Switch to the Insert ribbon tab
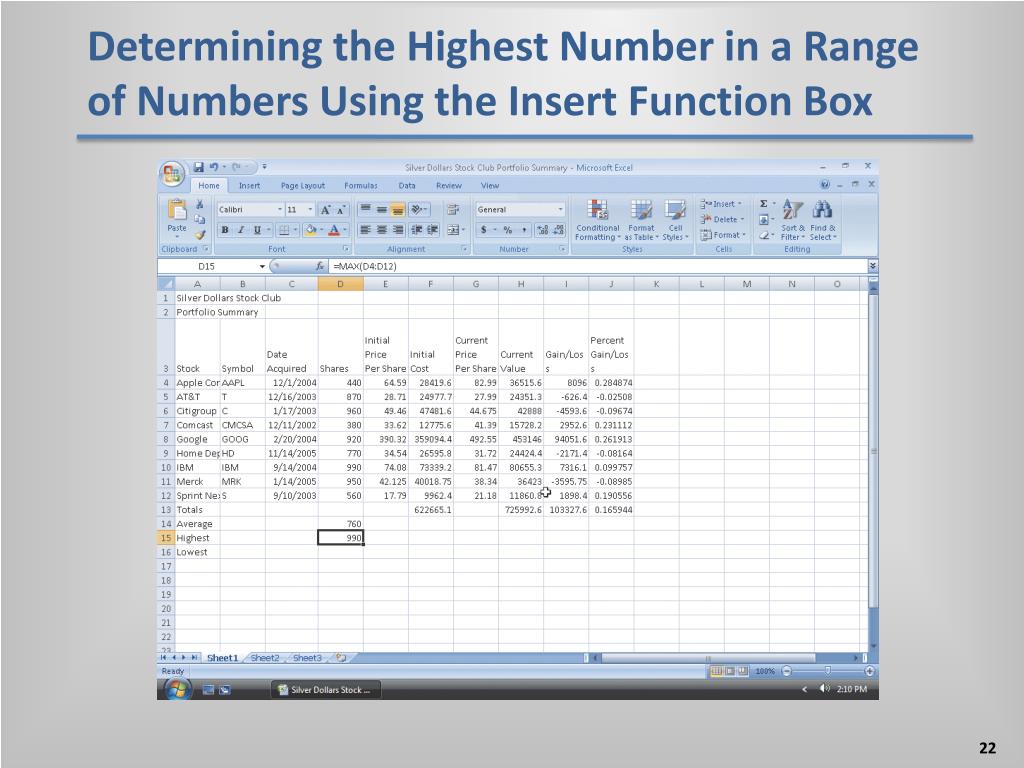The height and width of the screenshot is (768, 1024). pyautogui.click(x=249, y=185)
